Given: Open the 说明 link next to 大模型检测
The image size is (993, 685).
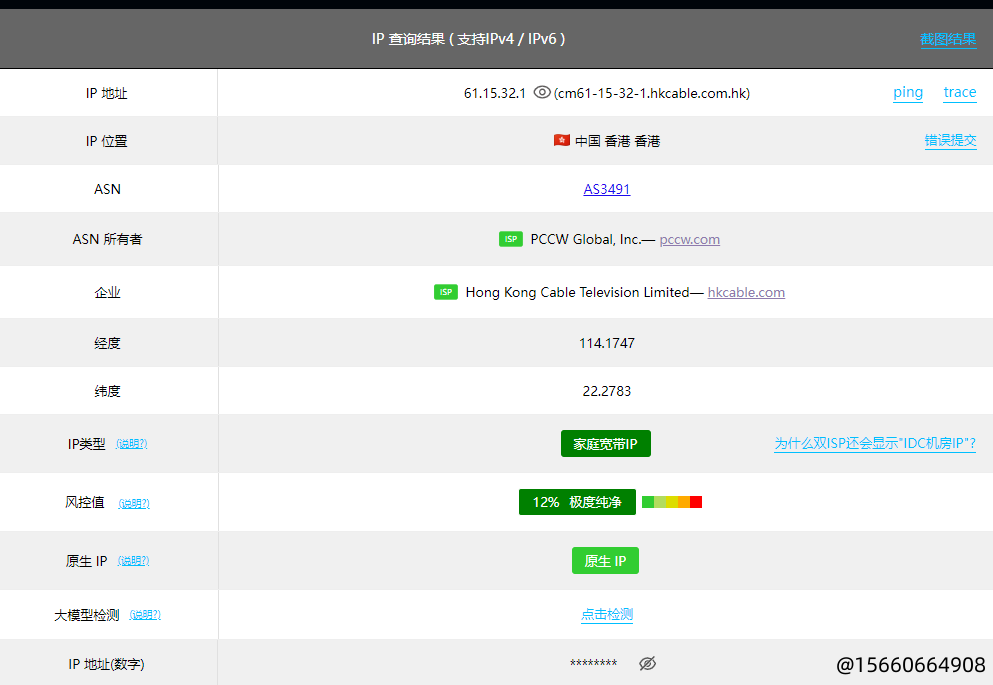Looking at the screenshot, I should pyautogui.click(x=145, y=615).
